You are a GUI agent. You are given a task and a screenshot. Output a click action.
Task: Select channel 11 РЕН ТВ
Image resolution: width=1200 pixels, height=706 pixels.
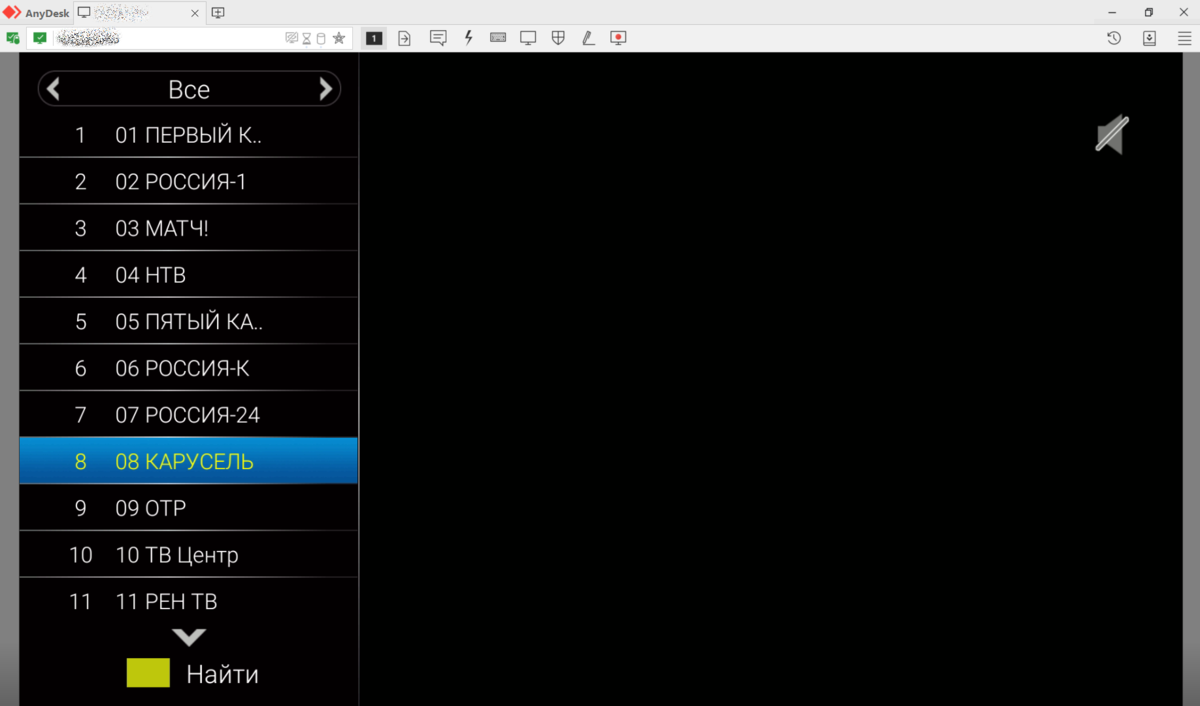[188, 601]
